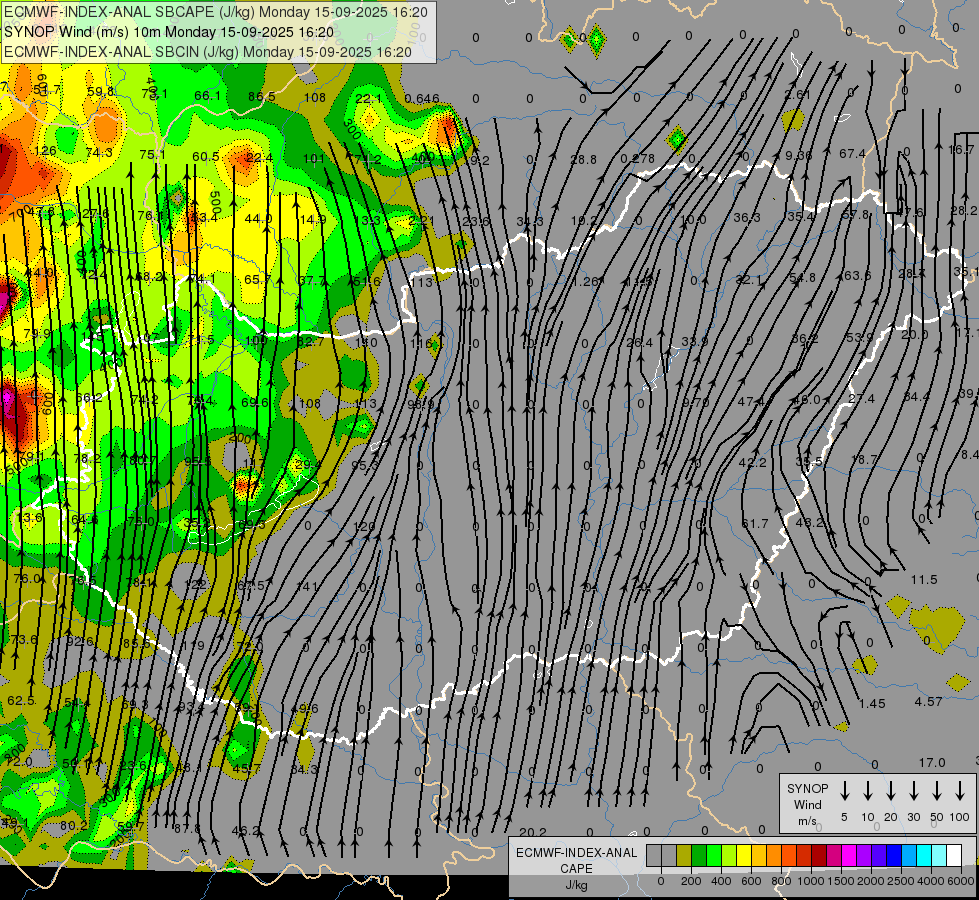The height and width of the screenshot is (900, 979).
Task: Click the map value 23.6
Action: 476,221
